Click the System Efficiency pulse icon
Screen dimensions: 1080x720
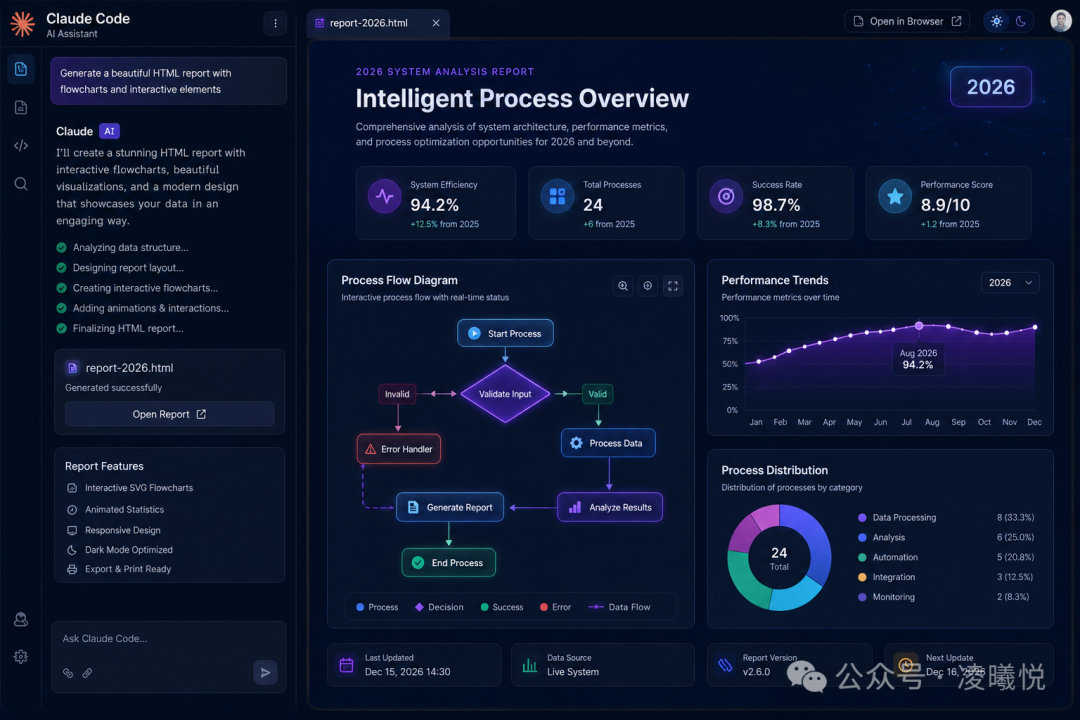(384, 196)
